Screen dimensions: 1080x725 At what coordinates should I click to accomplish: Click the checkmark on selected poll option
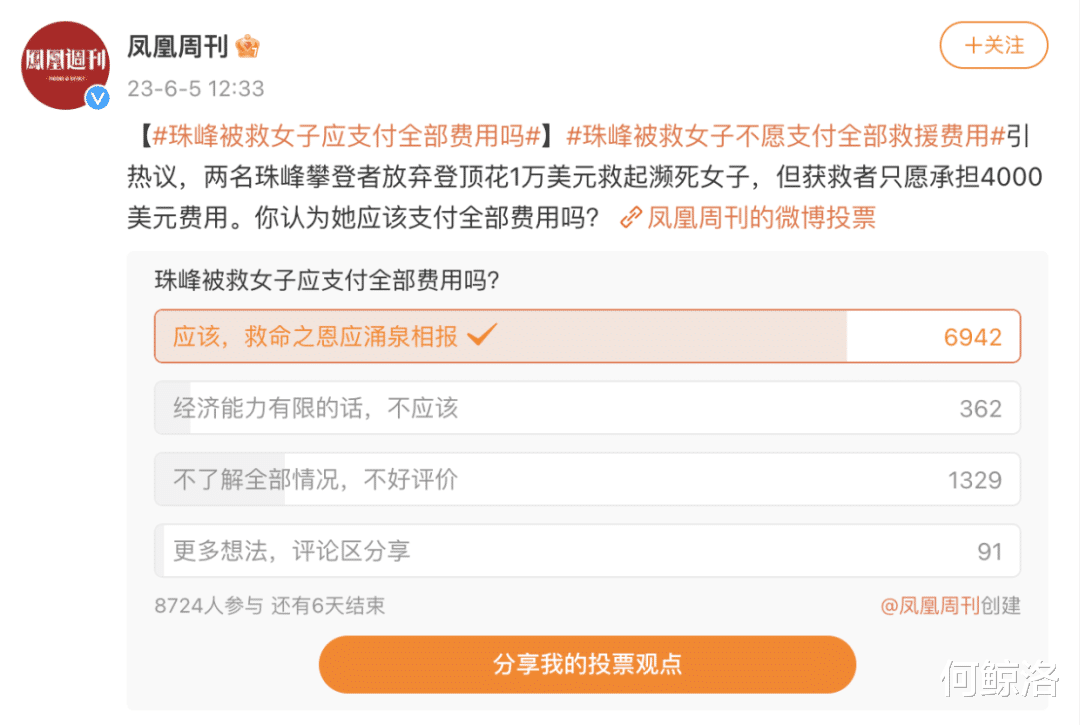(x=482, y=335)
